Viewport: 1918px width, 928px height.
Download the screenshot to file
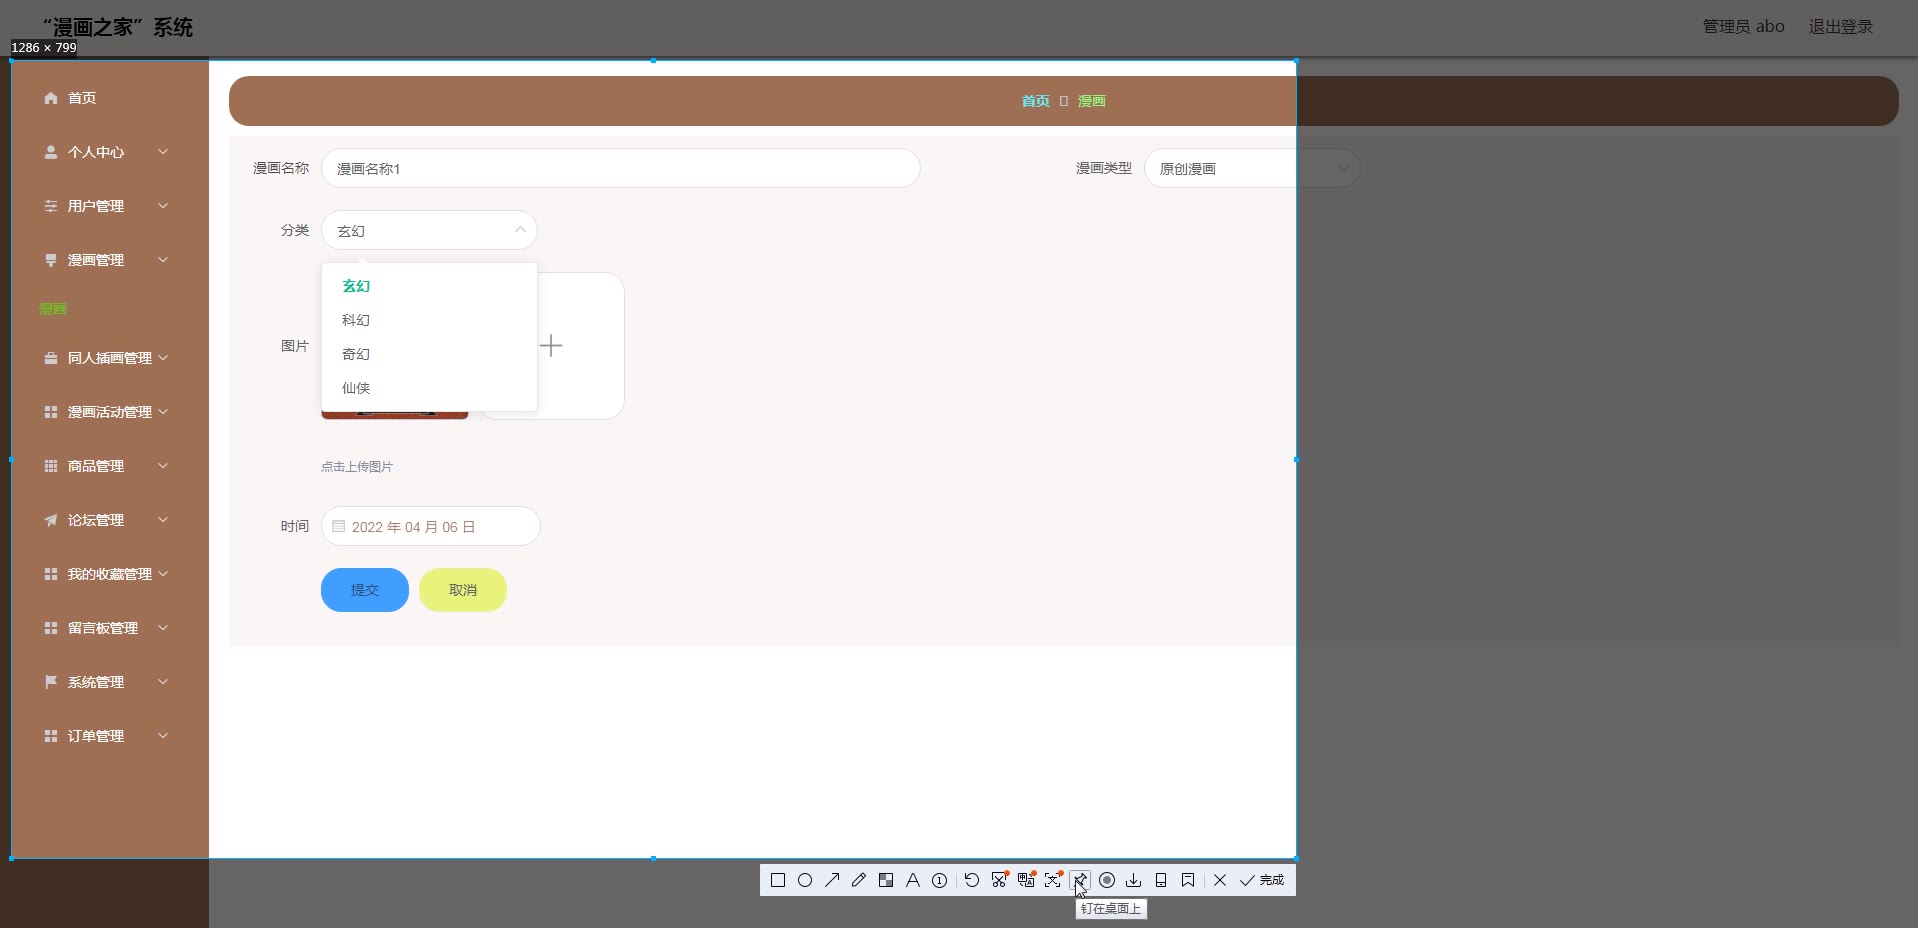click(x=1134, y=880)
